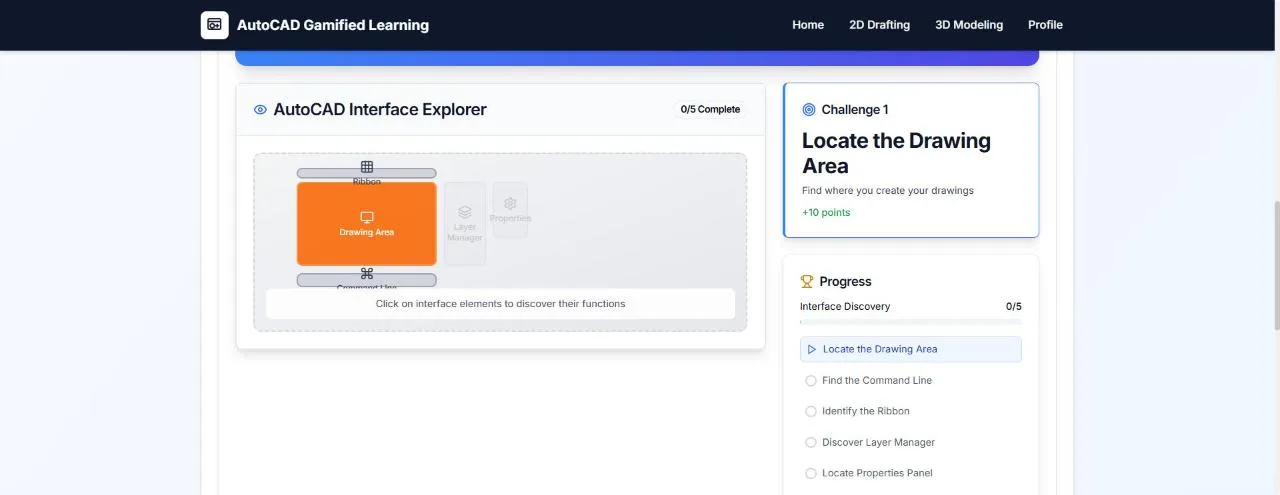Click the Command Line symbol icon
This screenshot has width=1280, height=495.
tap(367, 273)
